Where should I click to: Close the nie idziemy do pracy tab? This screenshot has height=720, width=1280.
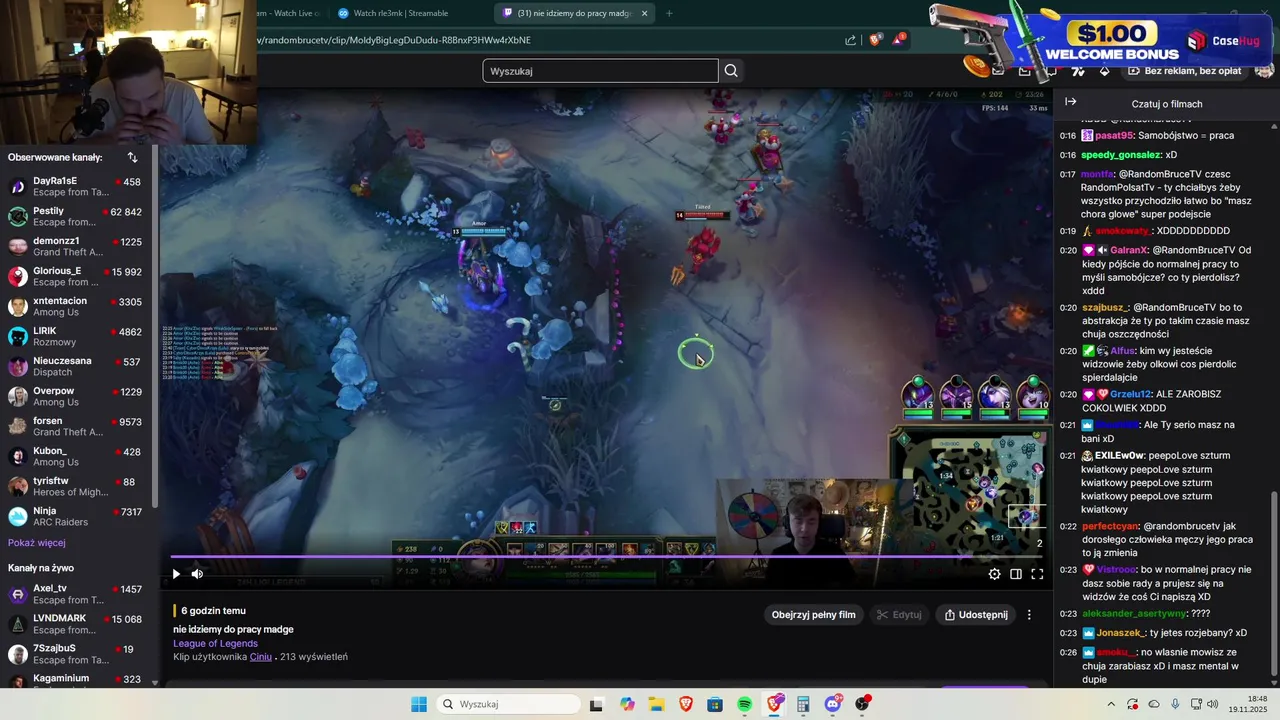point(645,13)
